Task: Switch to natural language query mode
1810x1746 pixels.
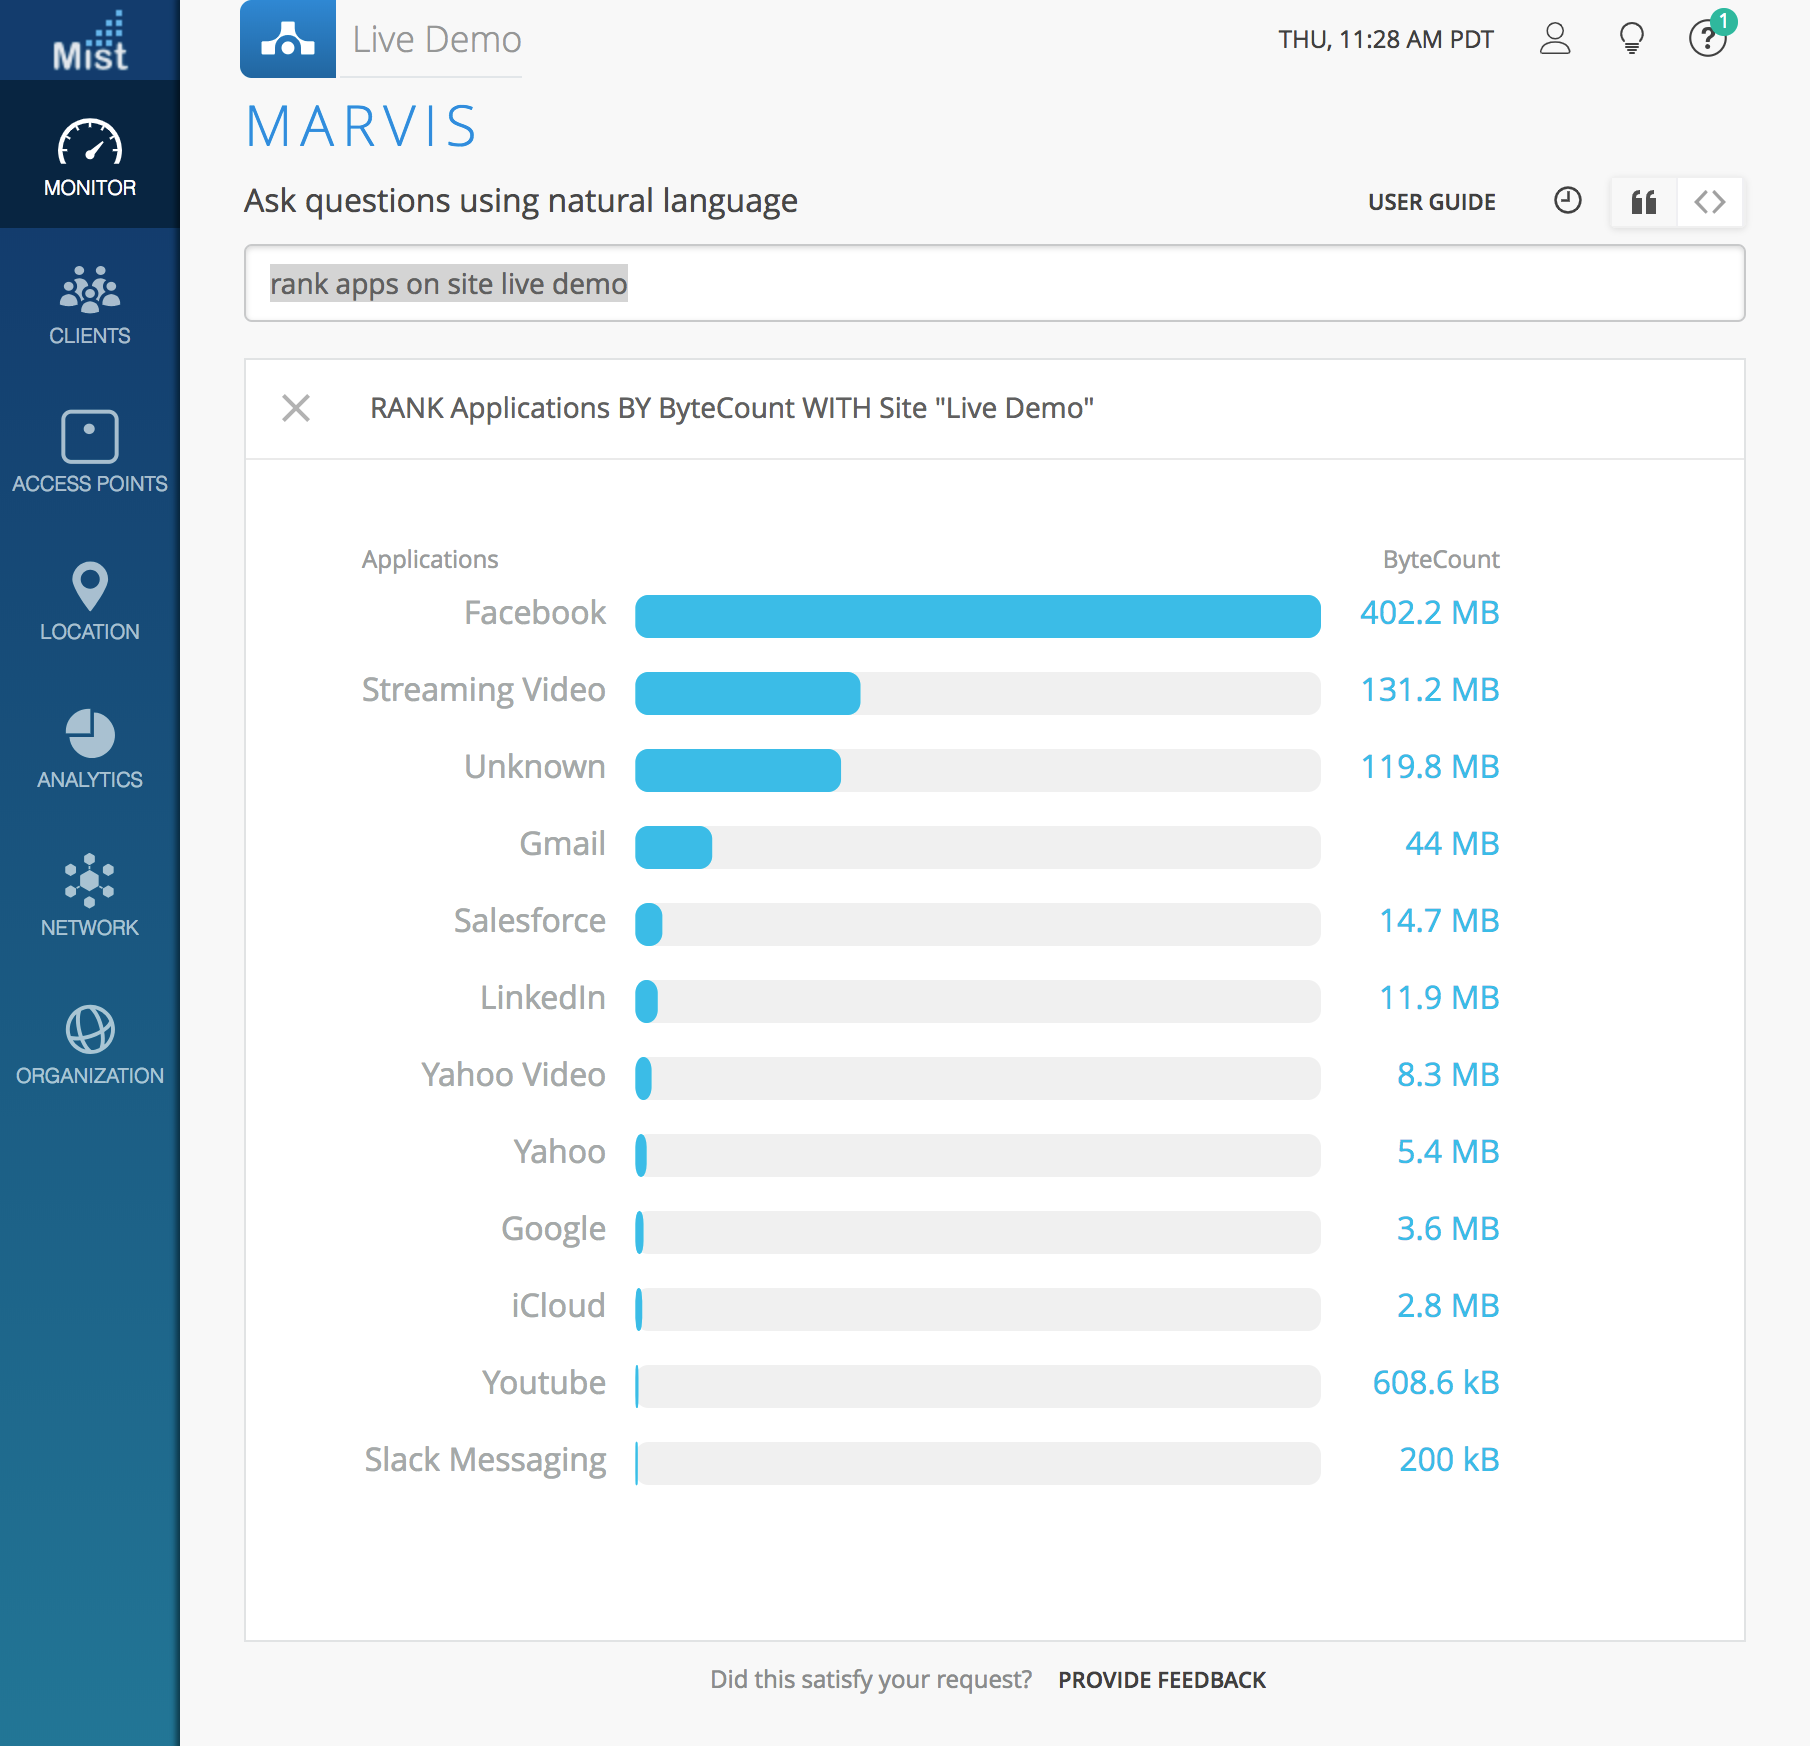Action: pos(1643,202)
